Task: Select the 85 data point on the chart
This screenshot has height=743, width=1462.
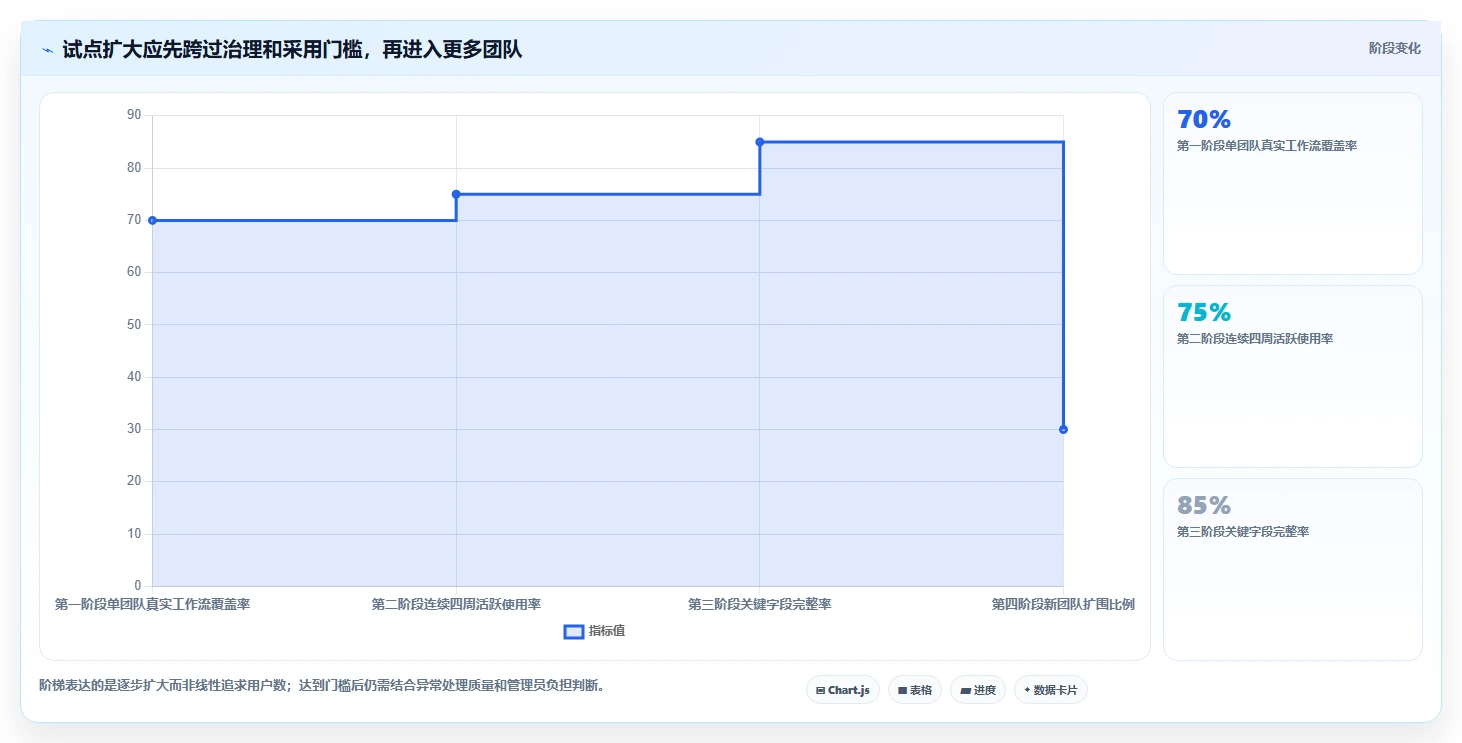Action: point(760,142)
